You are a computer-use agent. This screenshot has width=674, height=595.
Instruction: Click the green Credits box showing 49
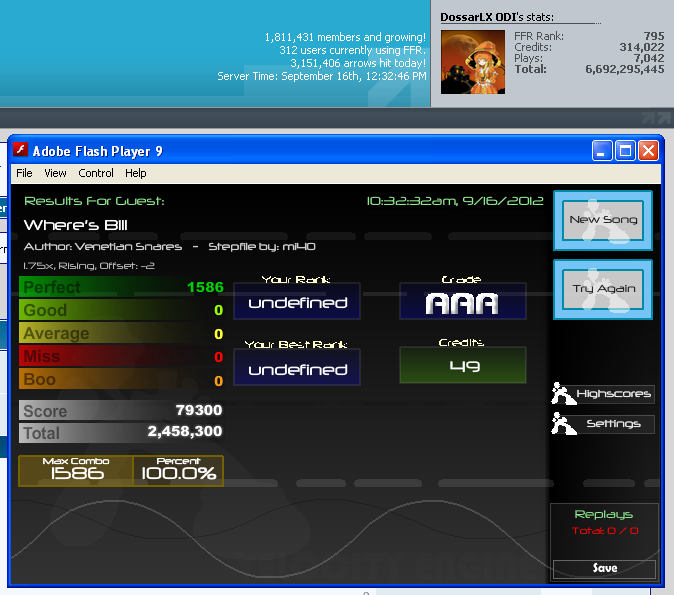[462, 365]
